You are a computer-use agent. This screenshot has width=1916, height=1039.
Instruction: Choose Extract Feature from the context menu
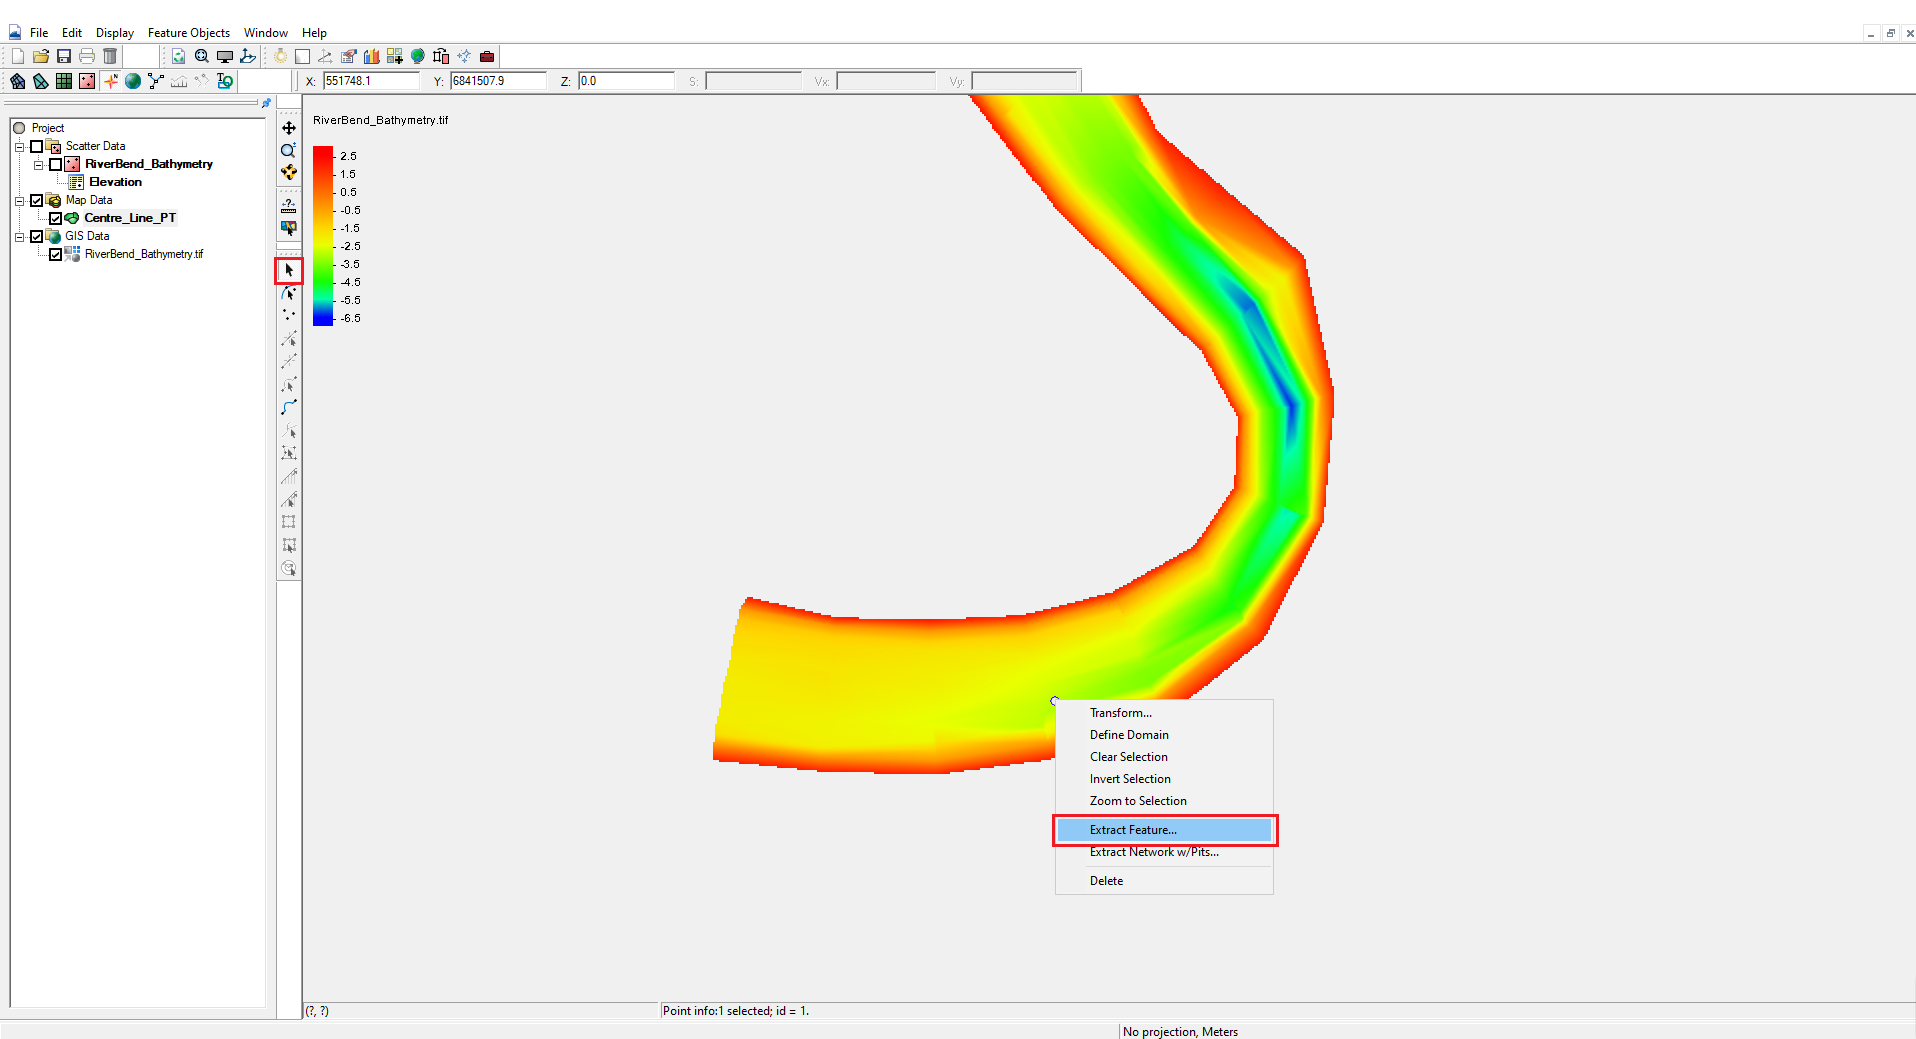point(1132,830)
